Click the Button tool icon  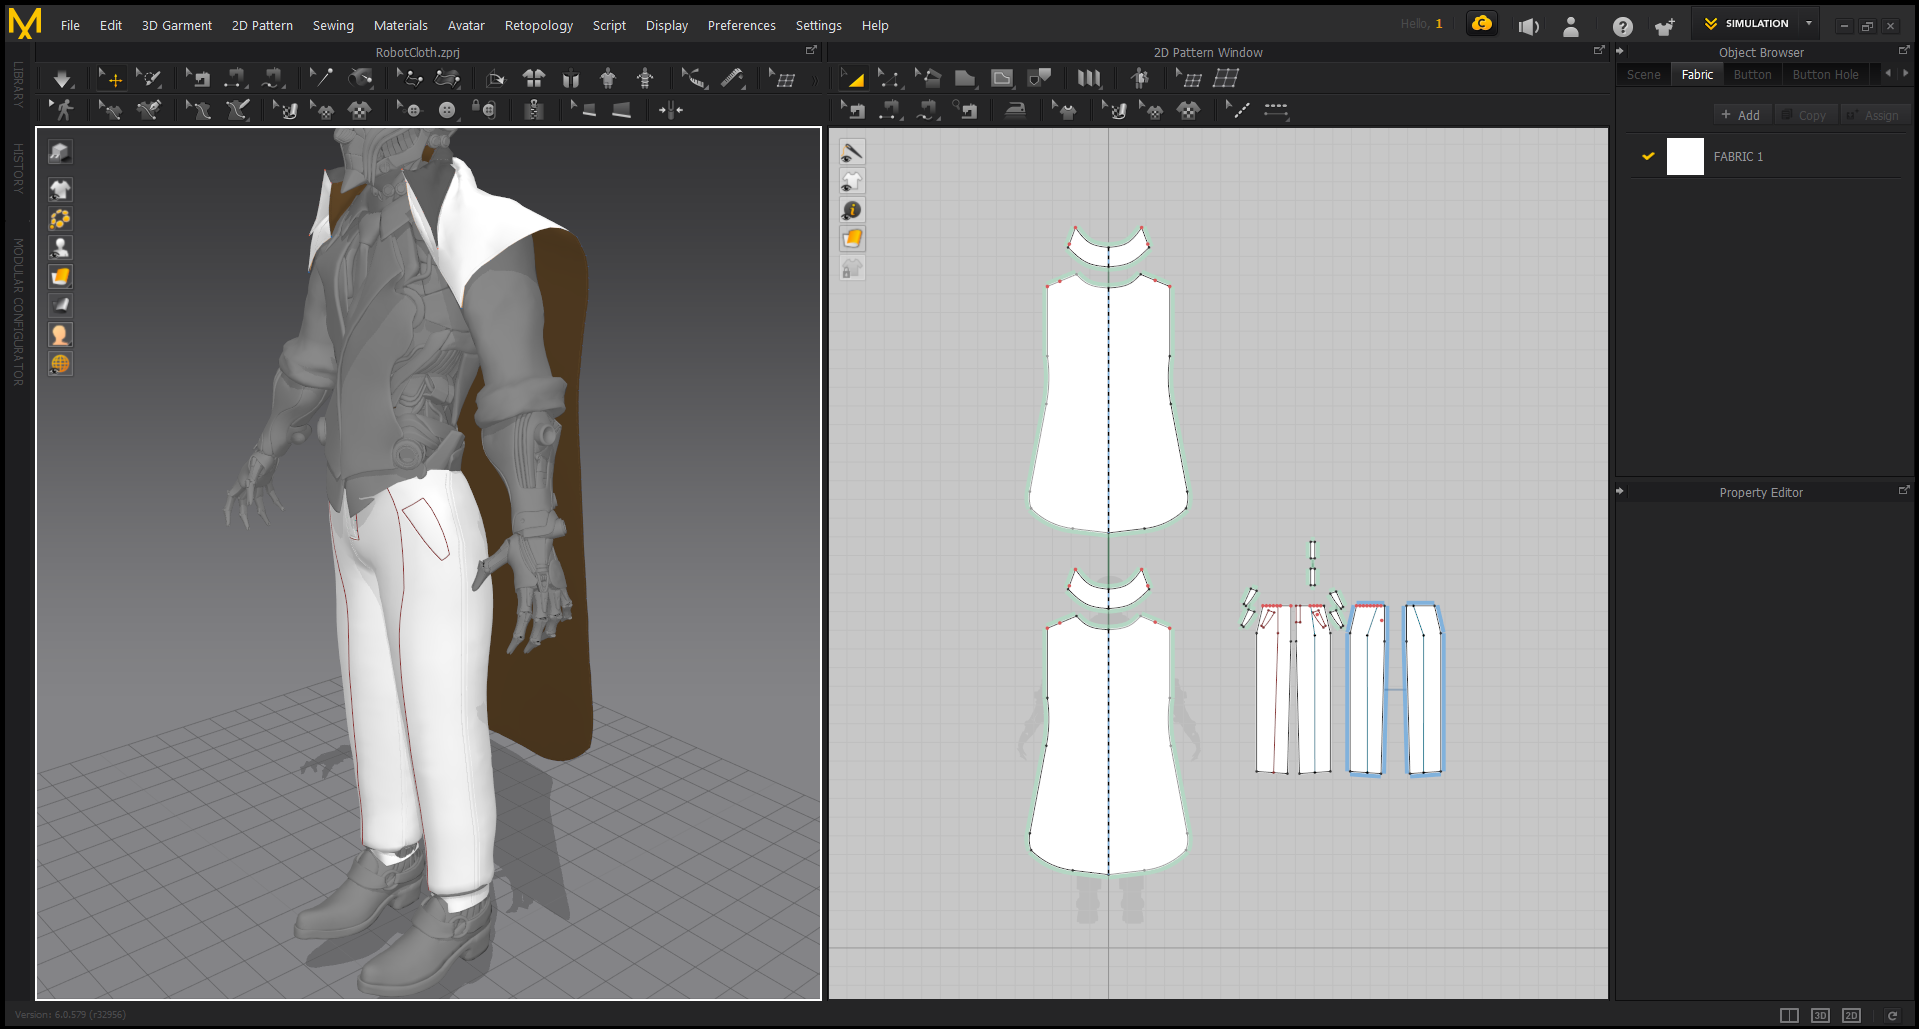tap(446, 110)
